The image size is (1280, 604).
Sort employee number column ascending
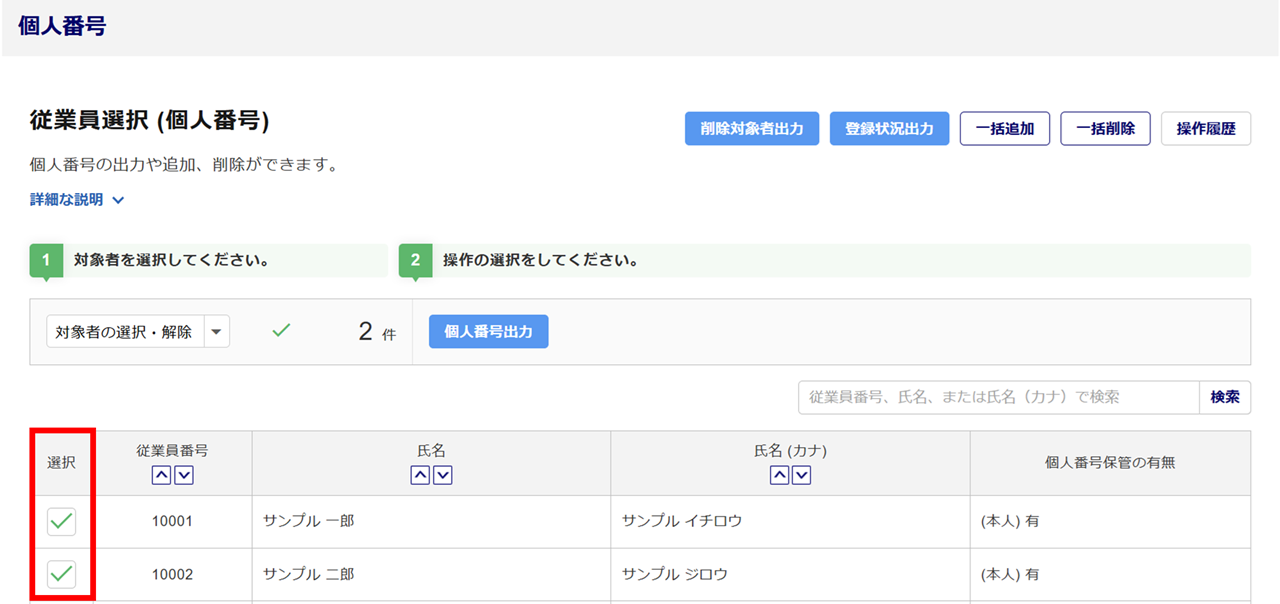pos(161,476)
